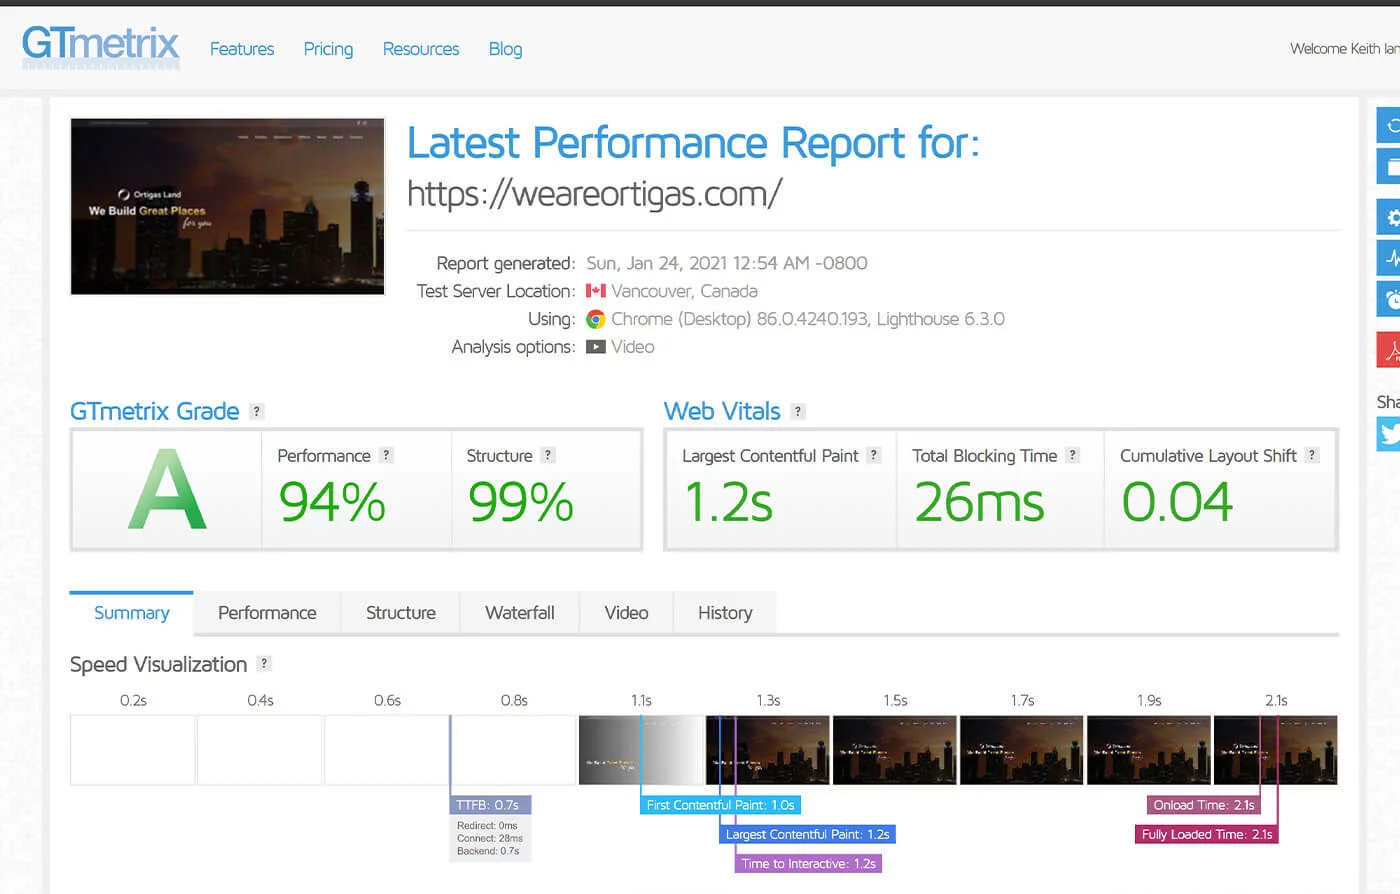The width and height of the screenshot is (1400, 894).
Task: Click the compare sidebar icon below re-test
Action: 1389,166
